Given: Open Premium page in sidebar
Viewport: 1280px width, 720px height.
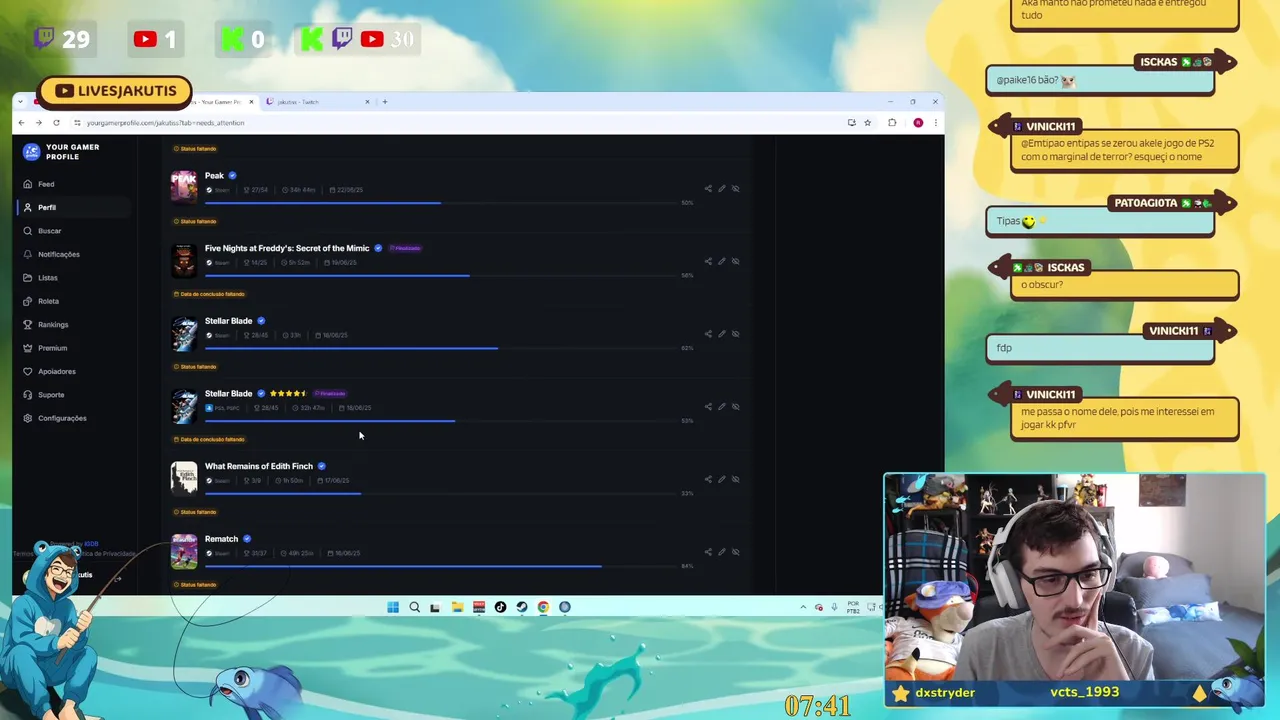Looking at the screenshot, I should [x=52, y=348].
